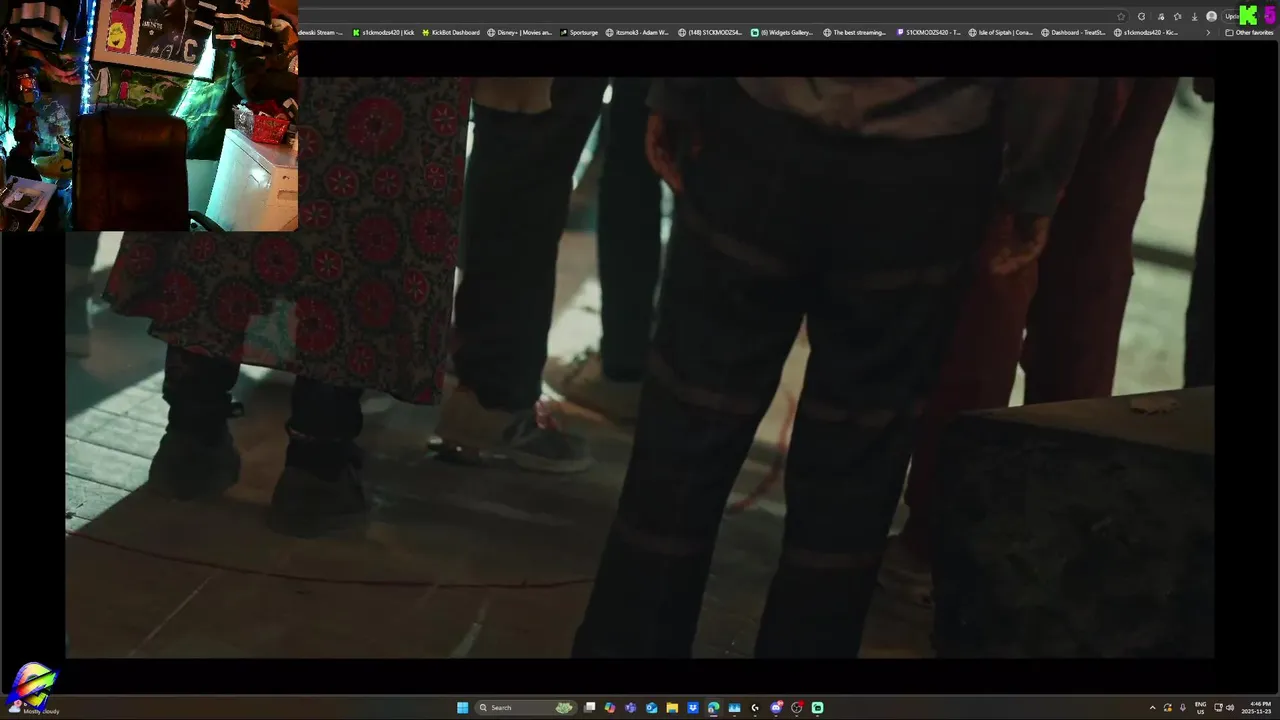Click the video playback area

click(640, 367)
